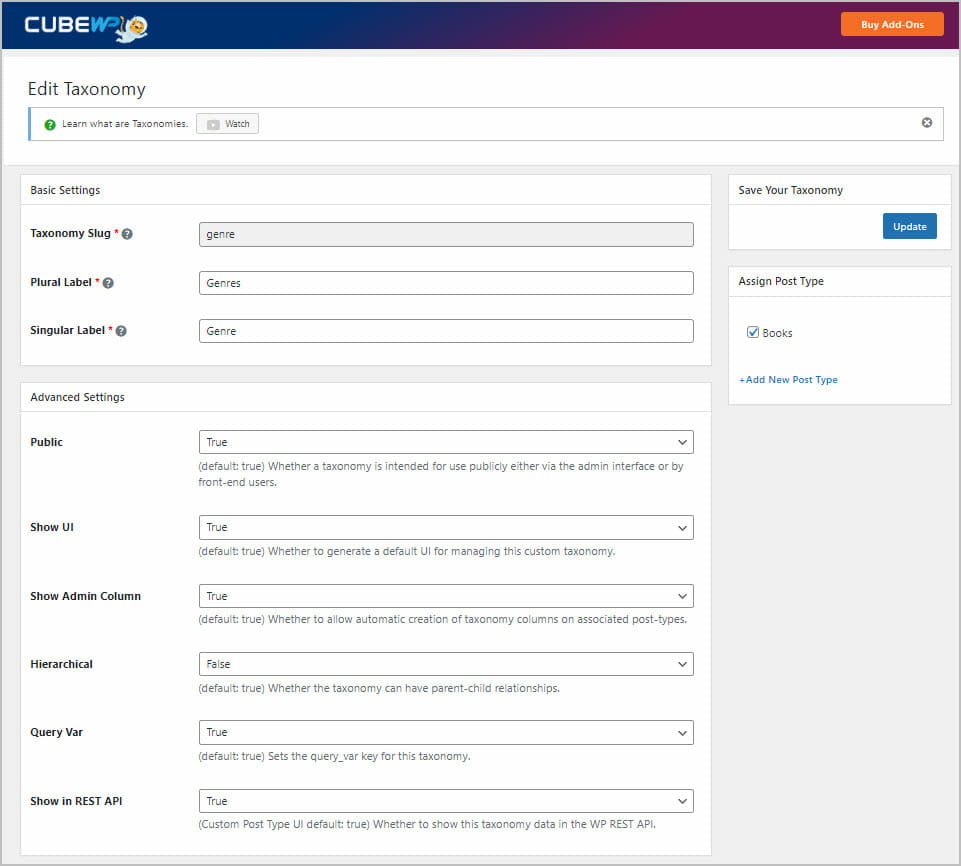Uncheck the Books post type checkbox
This screenshot has width=961, height=866.
tap(753, 332)
